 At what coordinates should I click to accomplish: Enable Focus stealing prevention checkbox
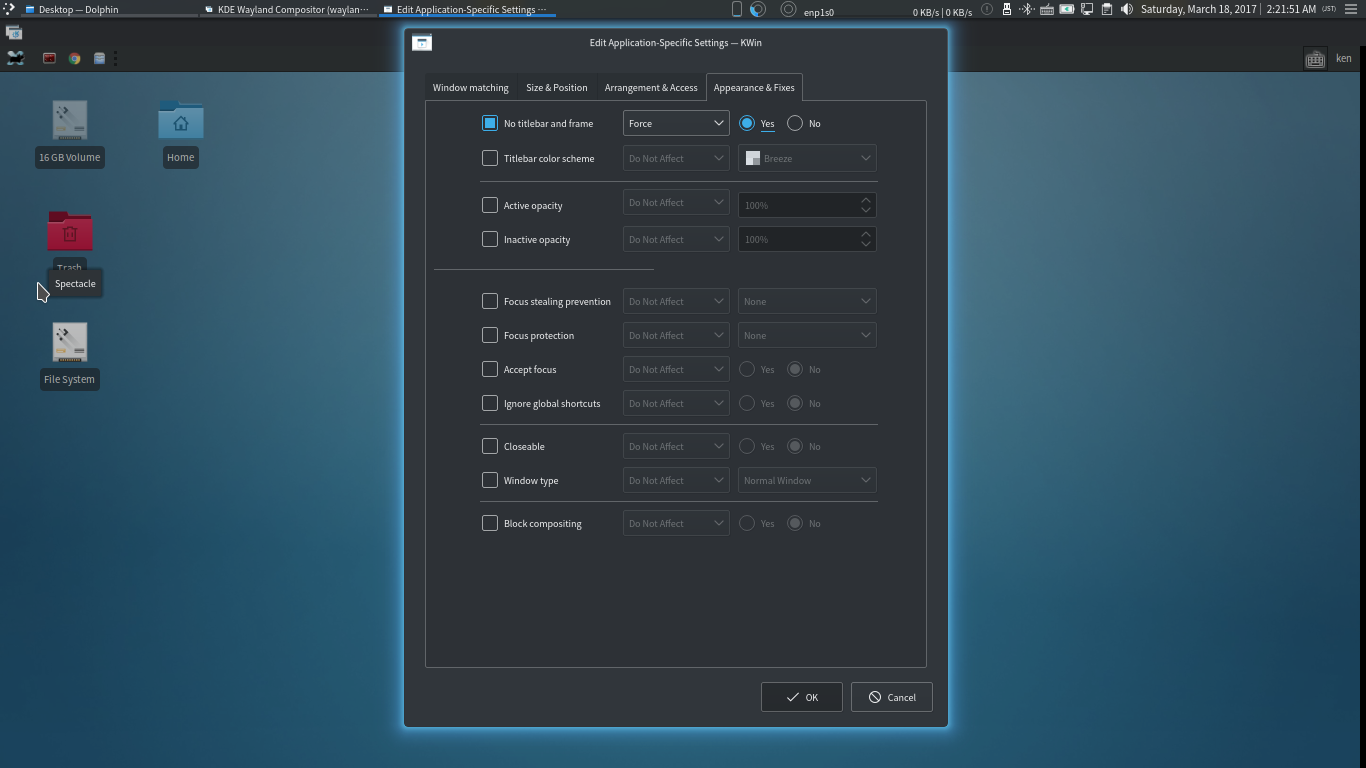pos(490,301)
